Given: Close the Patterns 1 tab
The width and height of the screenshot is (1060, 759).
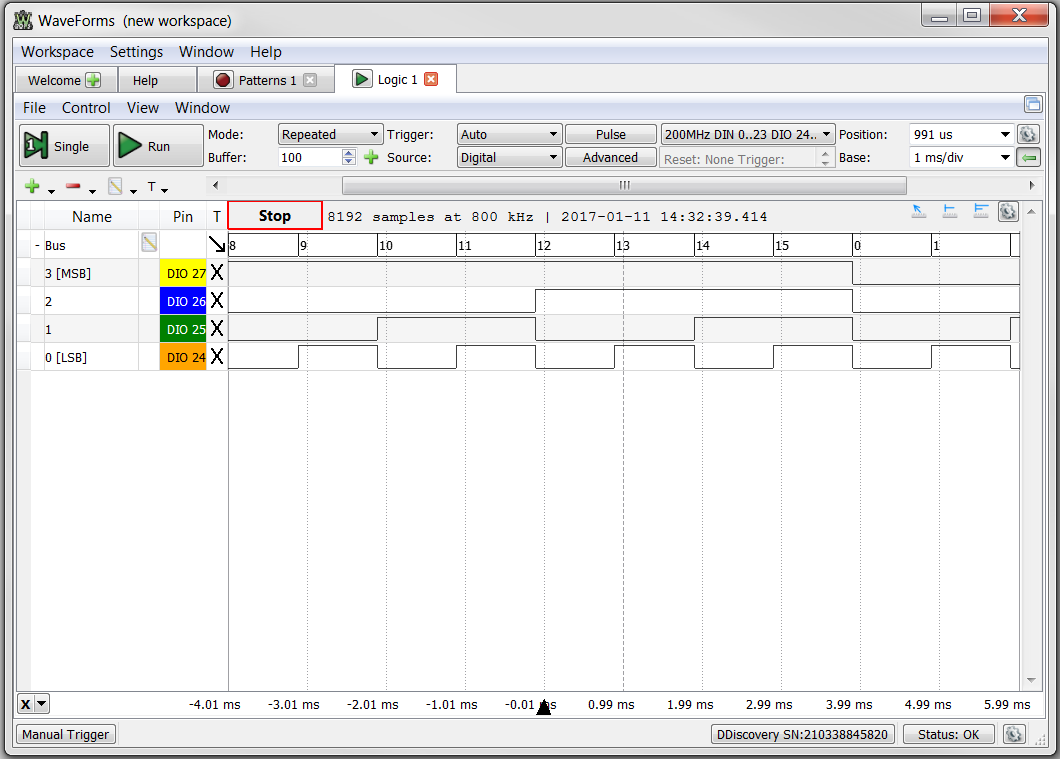Looking at the screenshot, I should tap(310, 80).
